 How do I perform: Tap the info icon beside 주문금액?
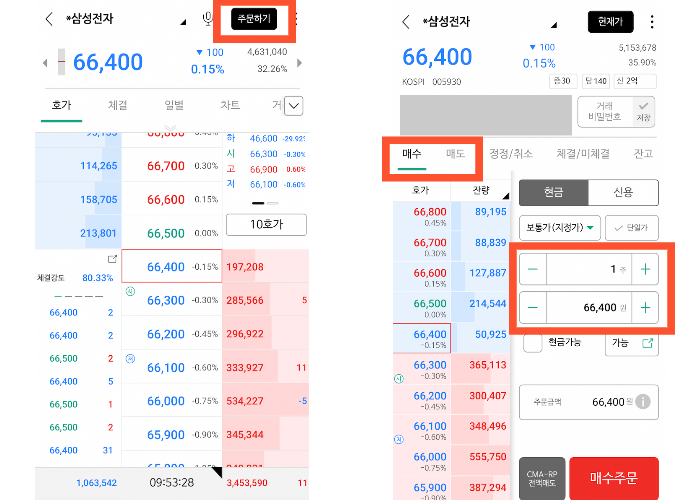tap(643, 402)
